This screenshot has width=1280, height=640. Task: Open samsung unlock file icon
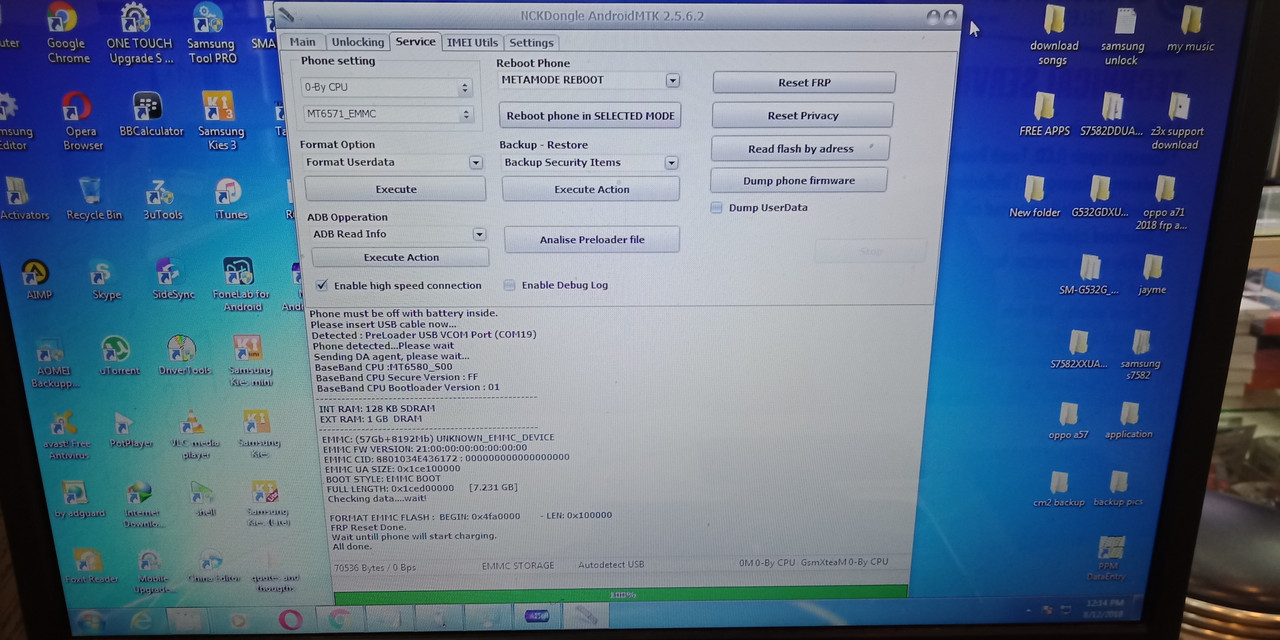coord(1122,36)
